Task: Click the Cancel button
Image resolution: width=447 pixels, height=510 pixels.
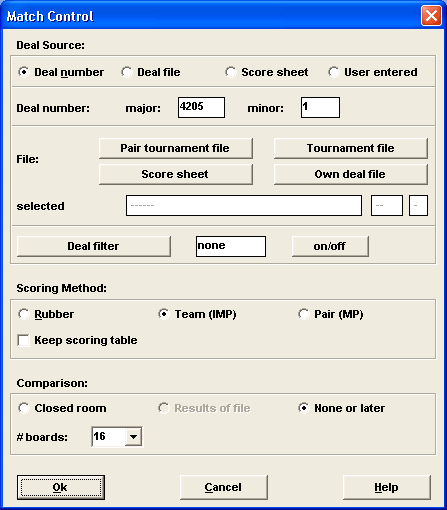Action: pos(224,487)
